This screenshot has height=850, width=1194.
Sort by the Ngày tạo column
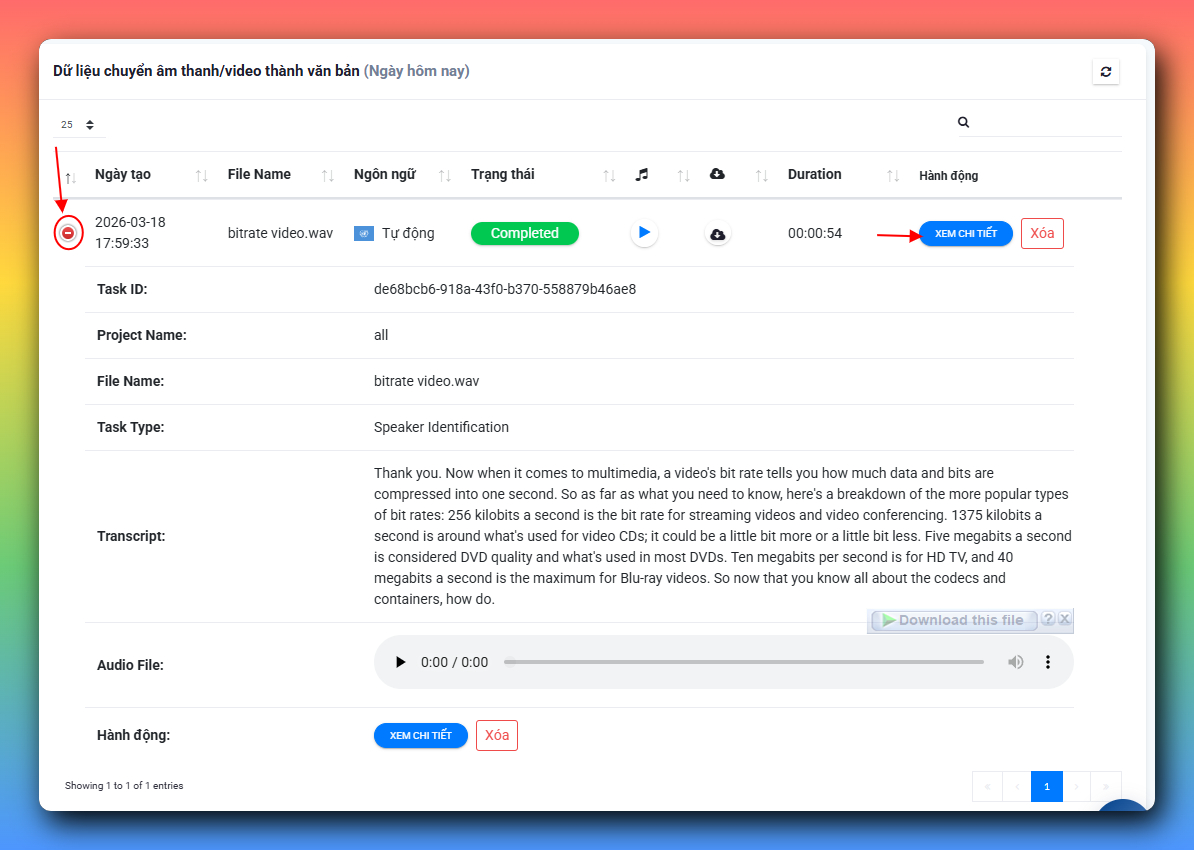123,174
